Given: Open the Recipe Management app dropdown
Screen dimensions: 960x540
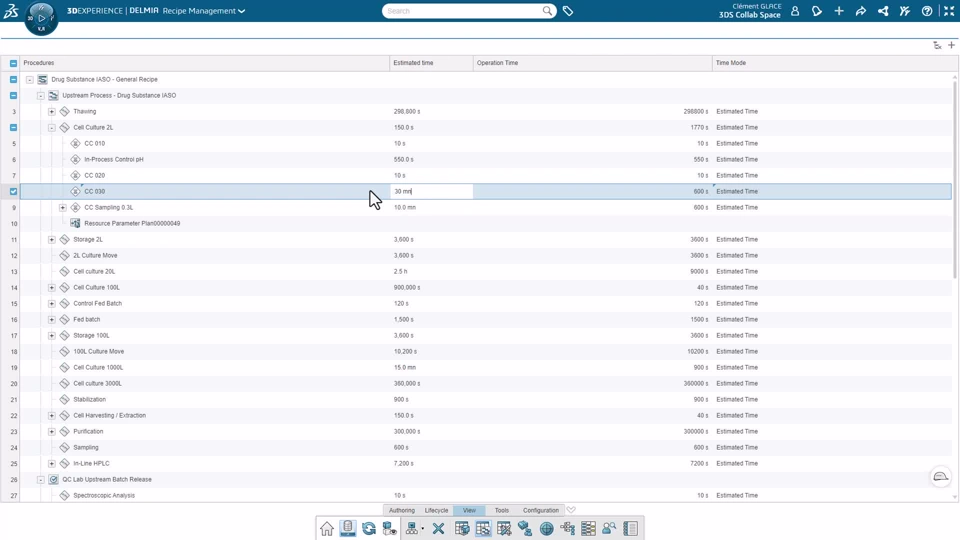Looking at the screenshot, I should (241, 11).
